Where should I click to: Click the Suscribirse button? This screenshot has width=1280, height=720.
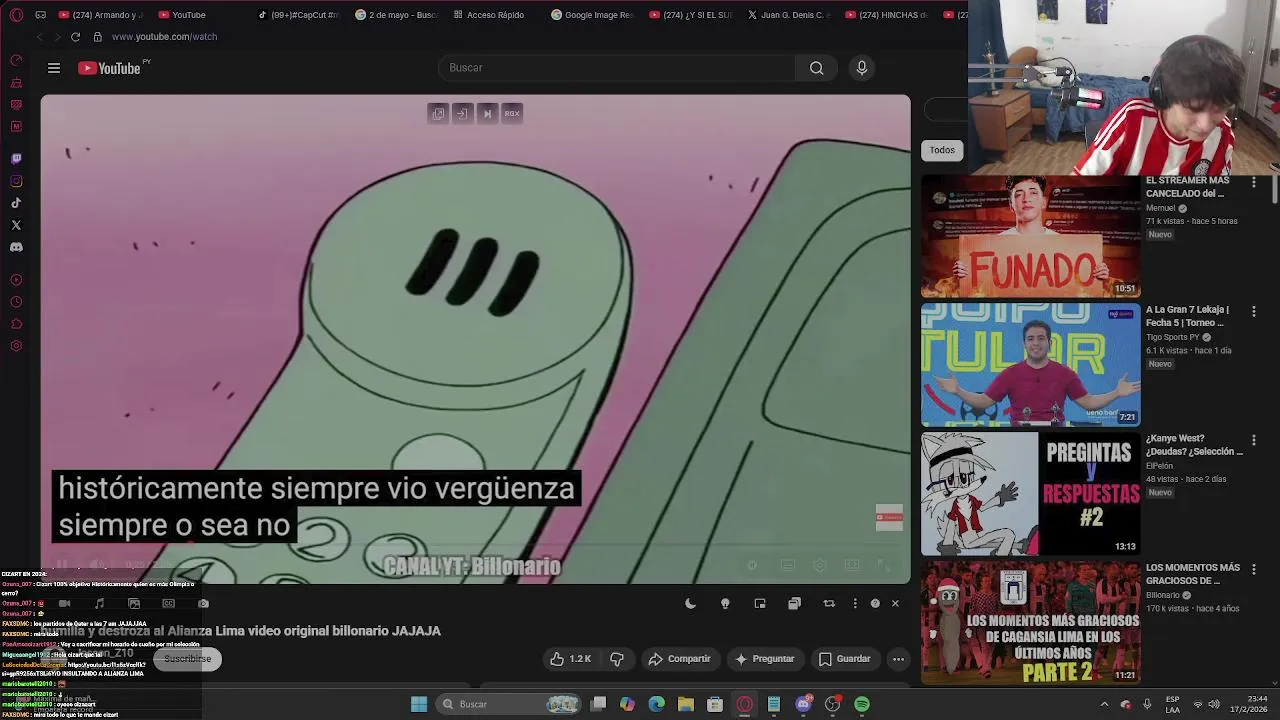pyautogui.click(x=188, y=659)
